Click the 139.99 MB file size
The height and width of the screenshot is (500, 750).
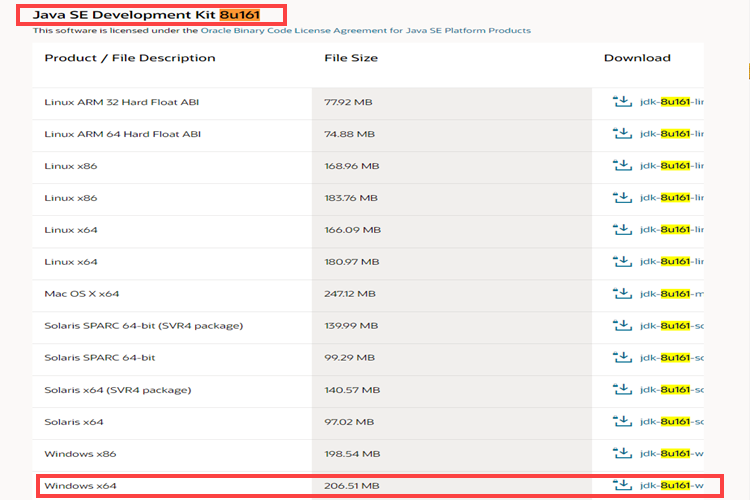pyautogui.click(x=351, y=326)
